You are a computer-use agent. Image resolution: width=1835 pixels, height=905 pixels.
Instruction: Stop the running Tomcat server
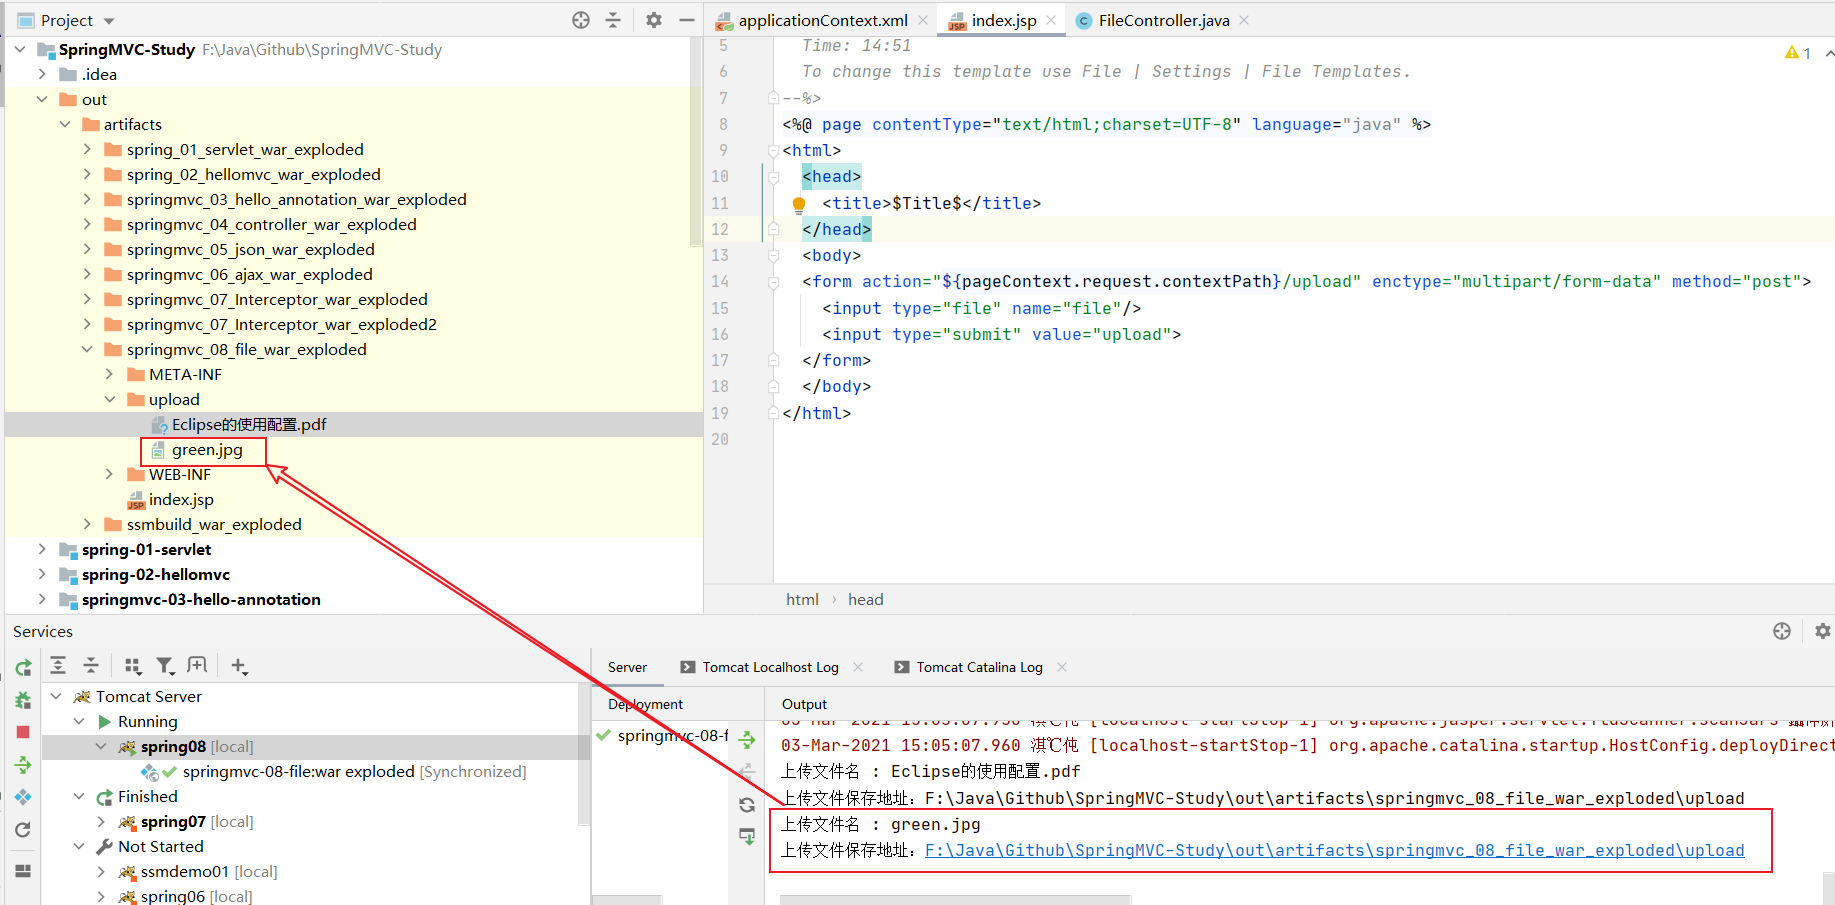23,732
